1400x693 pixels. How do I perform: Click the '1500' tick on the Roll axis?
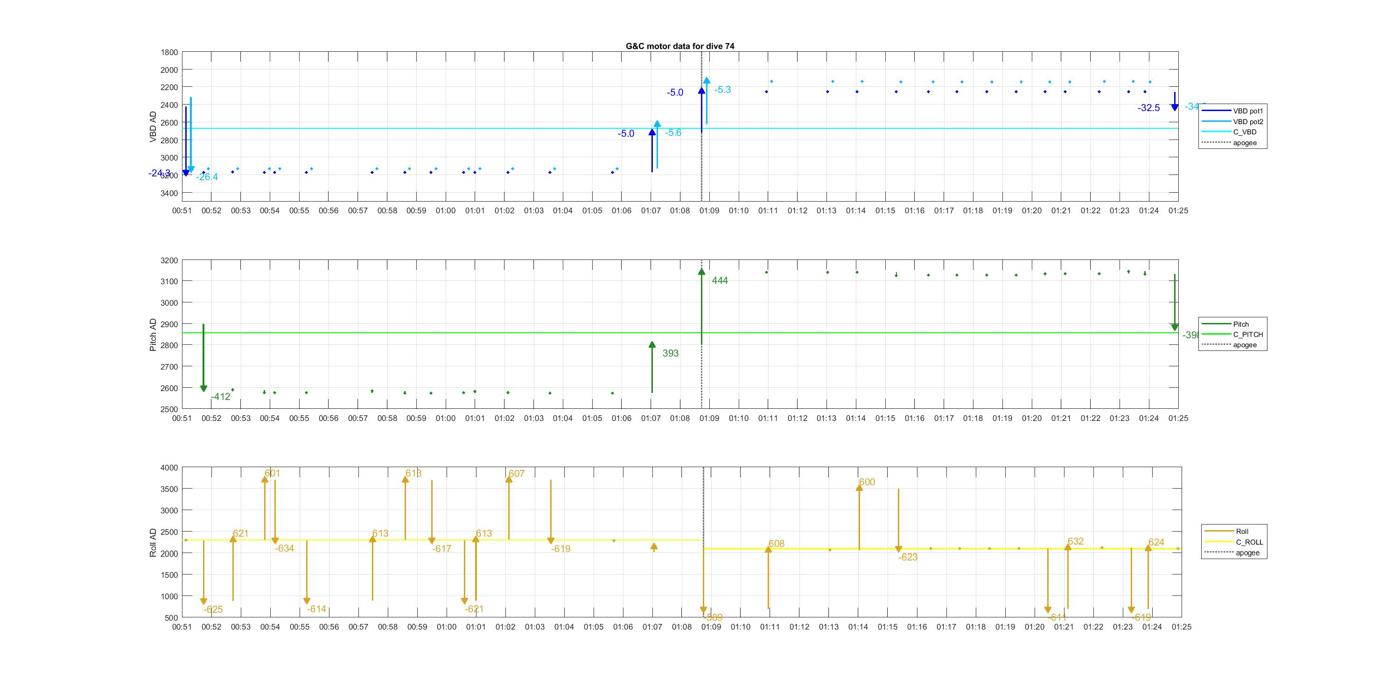coord(169,575)
